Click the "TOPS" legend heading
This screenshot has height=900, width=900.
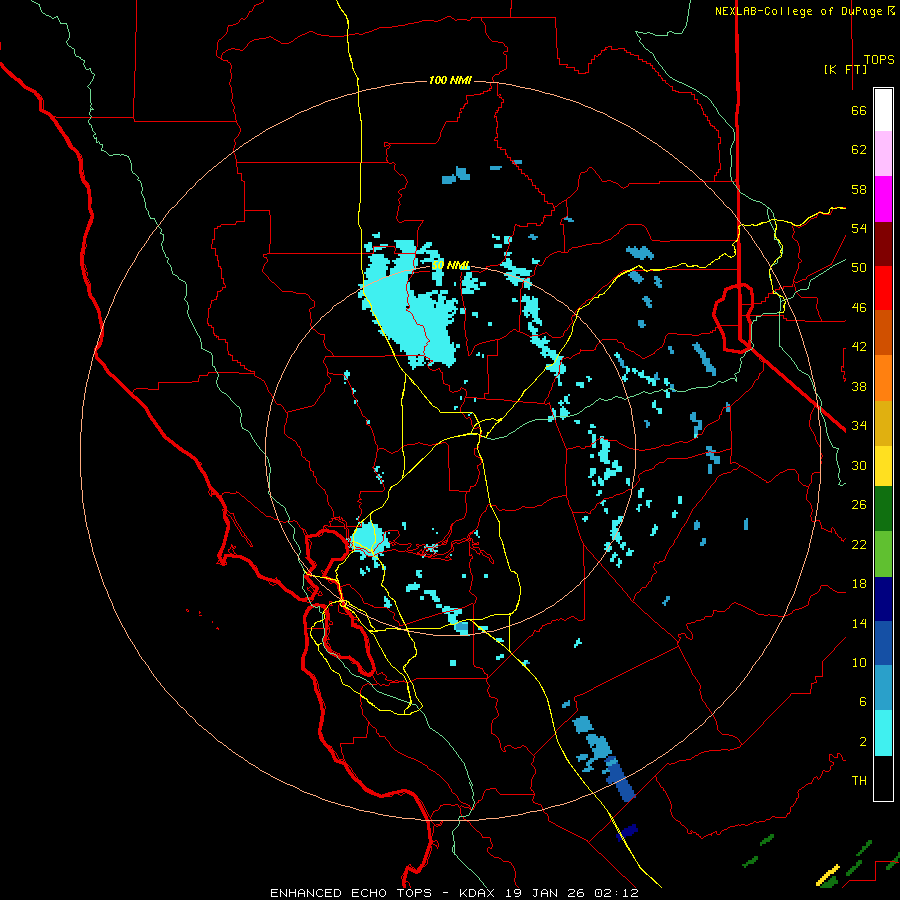(x=879, y=60)
